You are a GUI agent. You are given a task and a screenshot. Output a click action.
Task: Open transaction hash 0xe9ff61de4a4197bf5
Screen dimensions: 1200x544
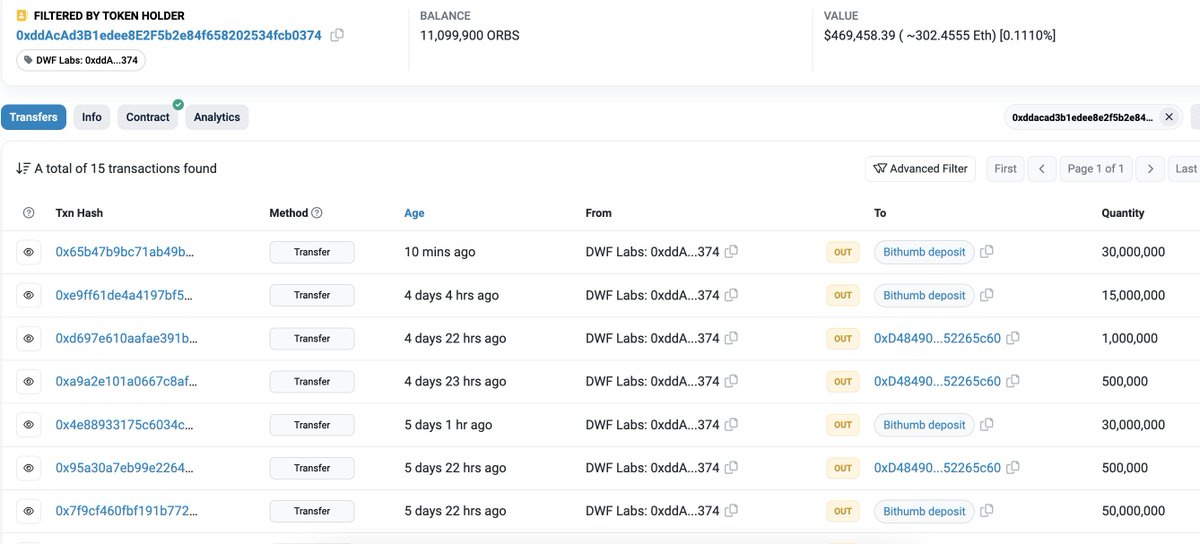[x=125, y=295]
